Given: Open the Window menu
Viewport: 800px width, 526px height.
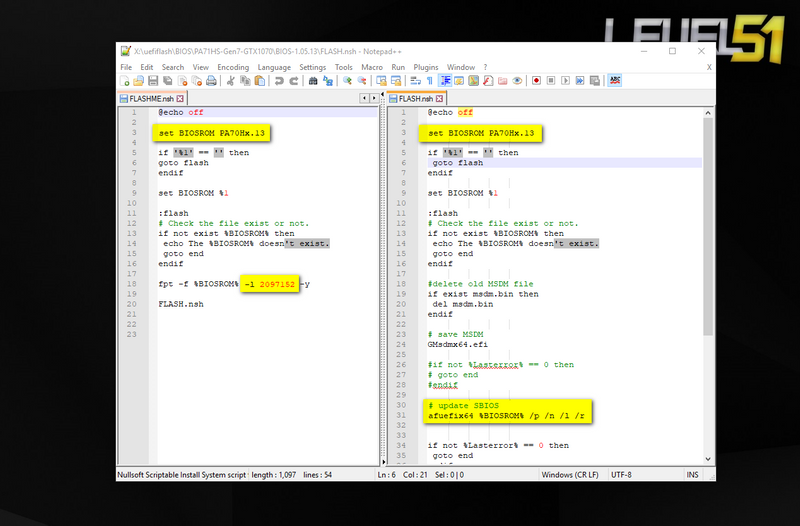Looking at the screenshot, I should (461, 67).
